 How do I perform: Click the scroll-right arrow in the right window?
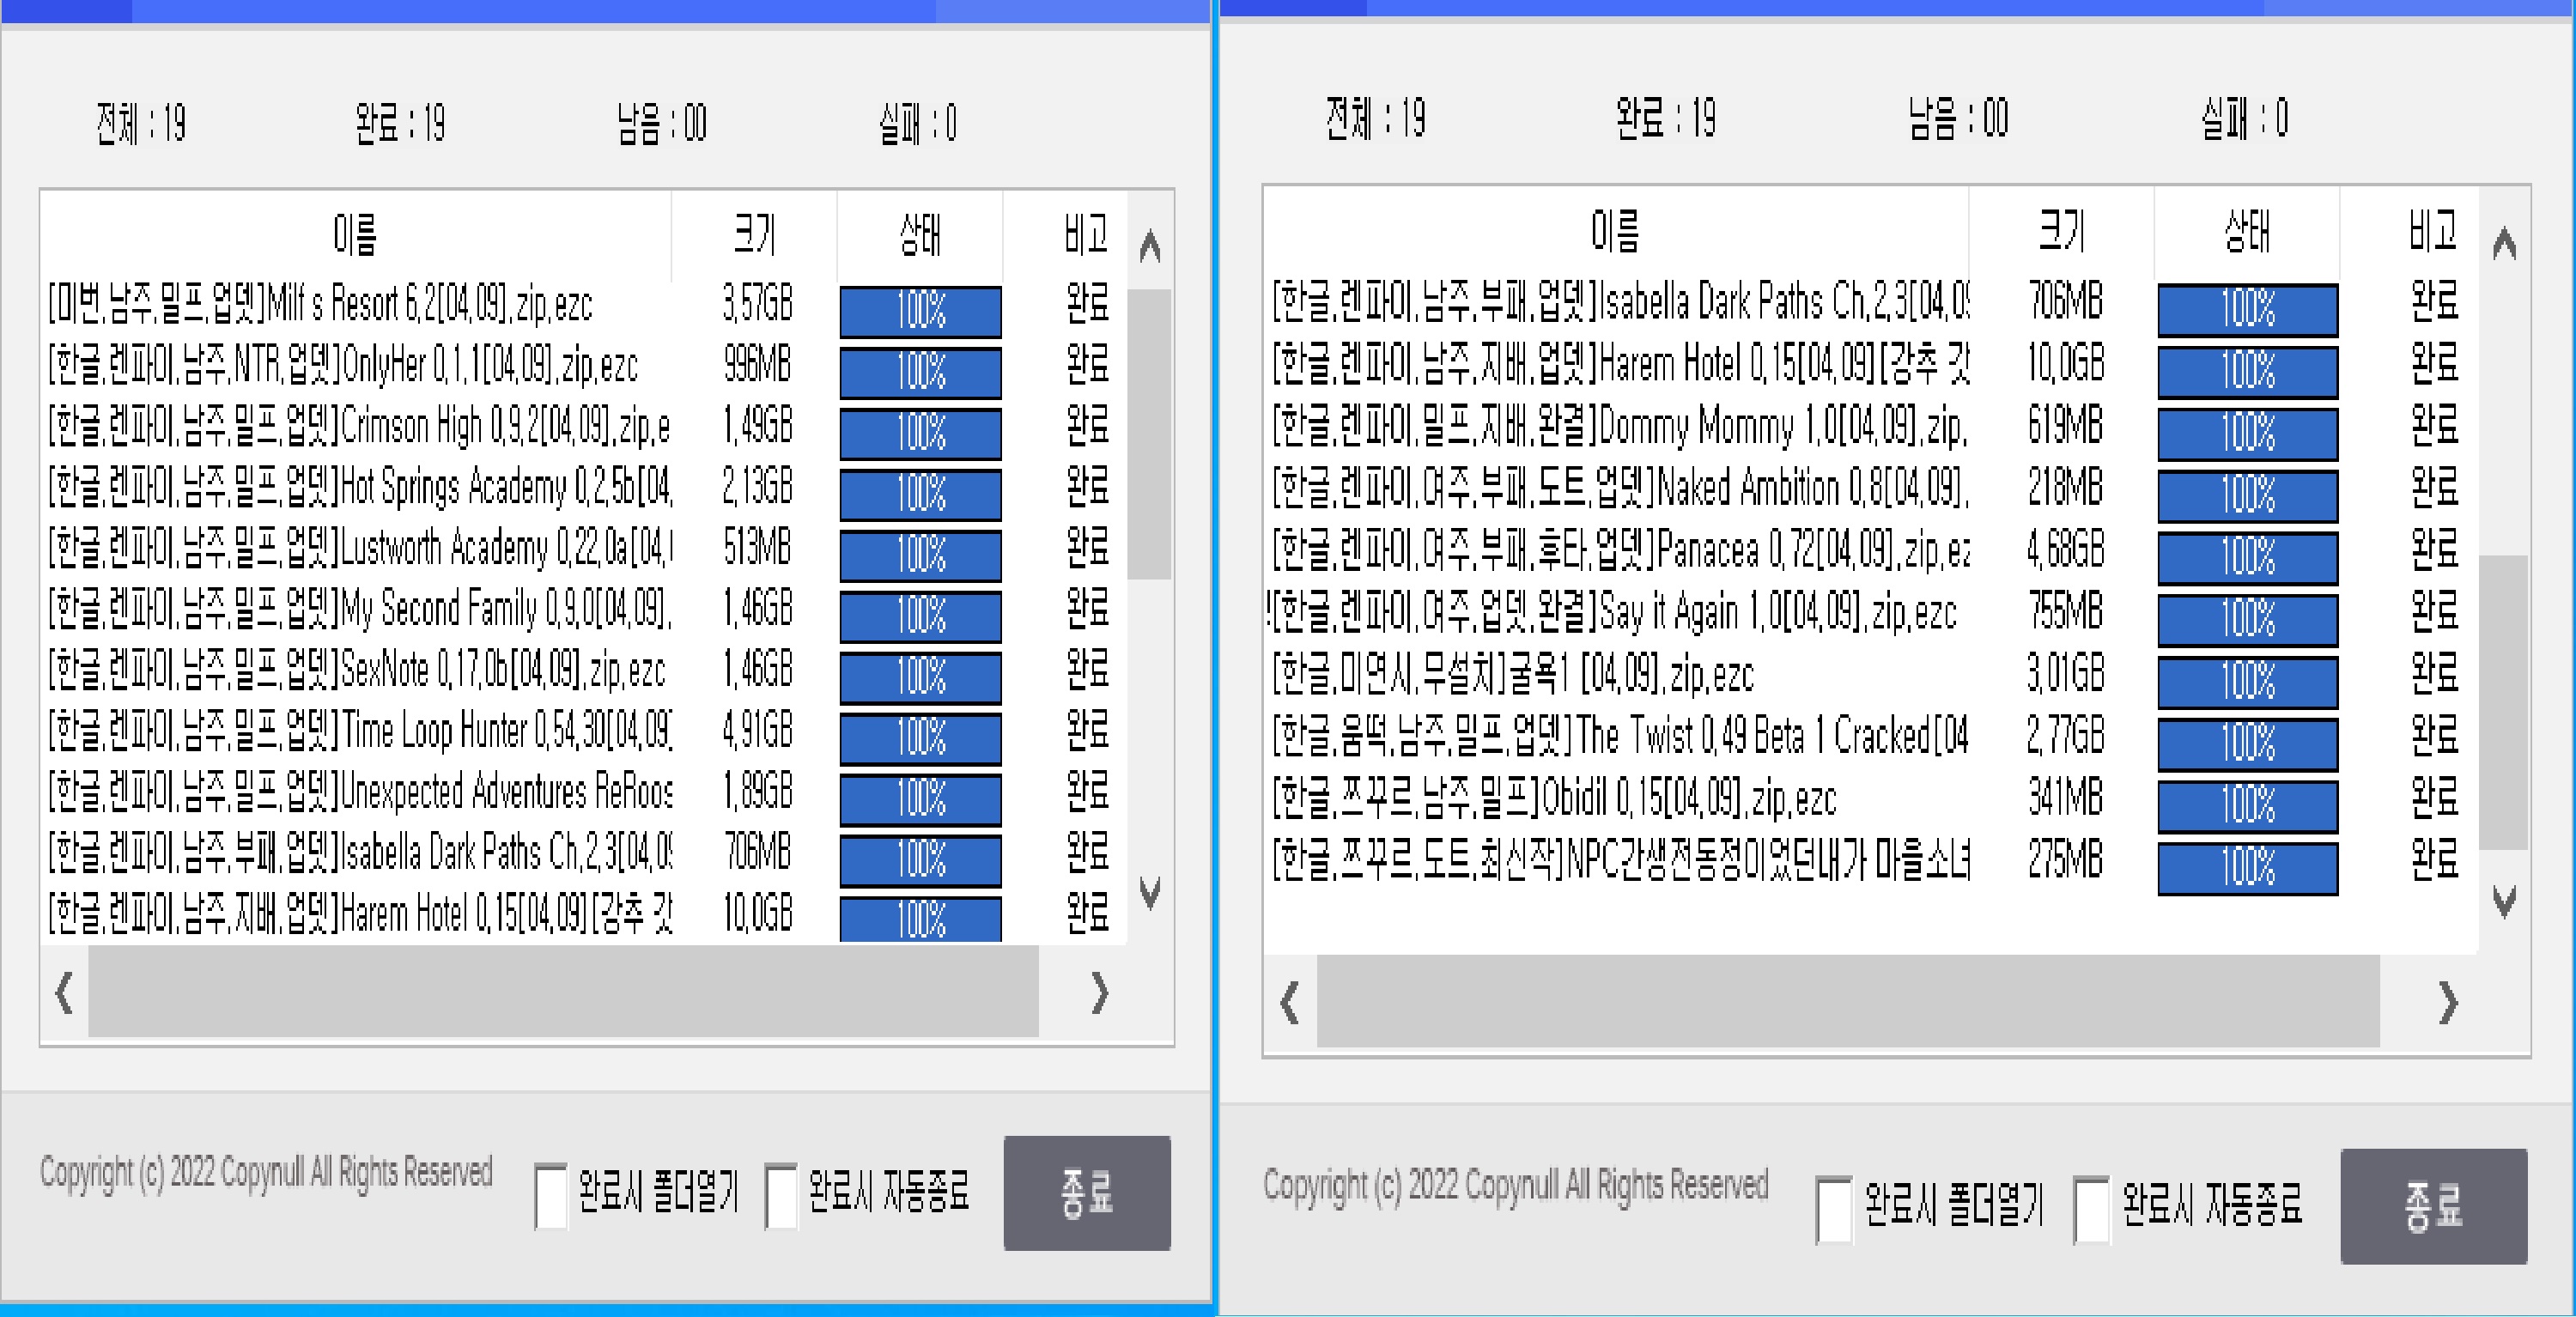pos(2448,1002)
